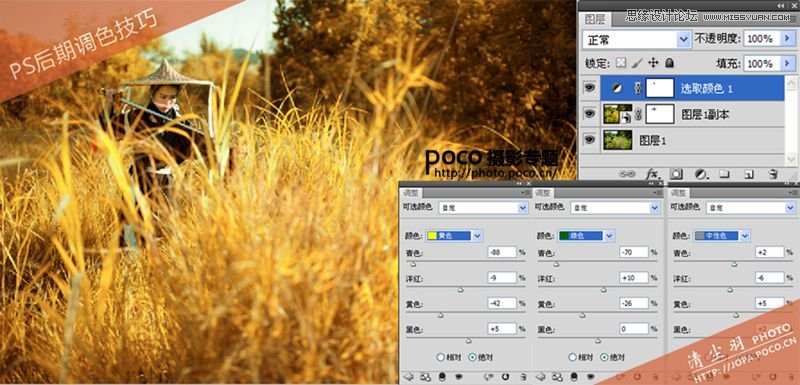Click 洋红 slider handle in 绿色 panel

(604, 290)
